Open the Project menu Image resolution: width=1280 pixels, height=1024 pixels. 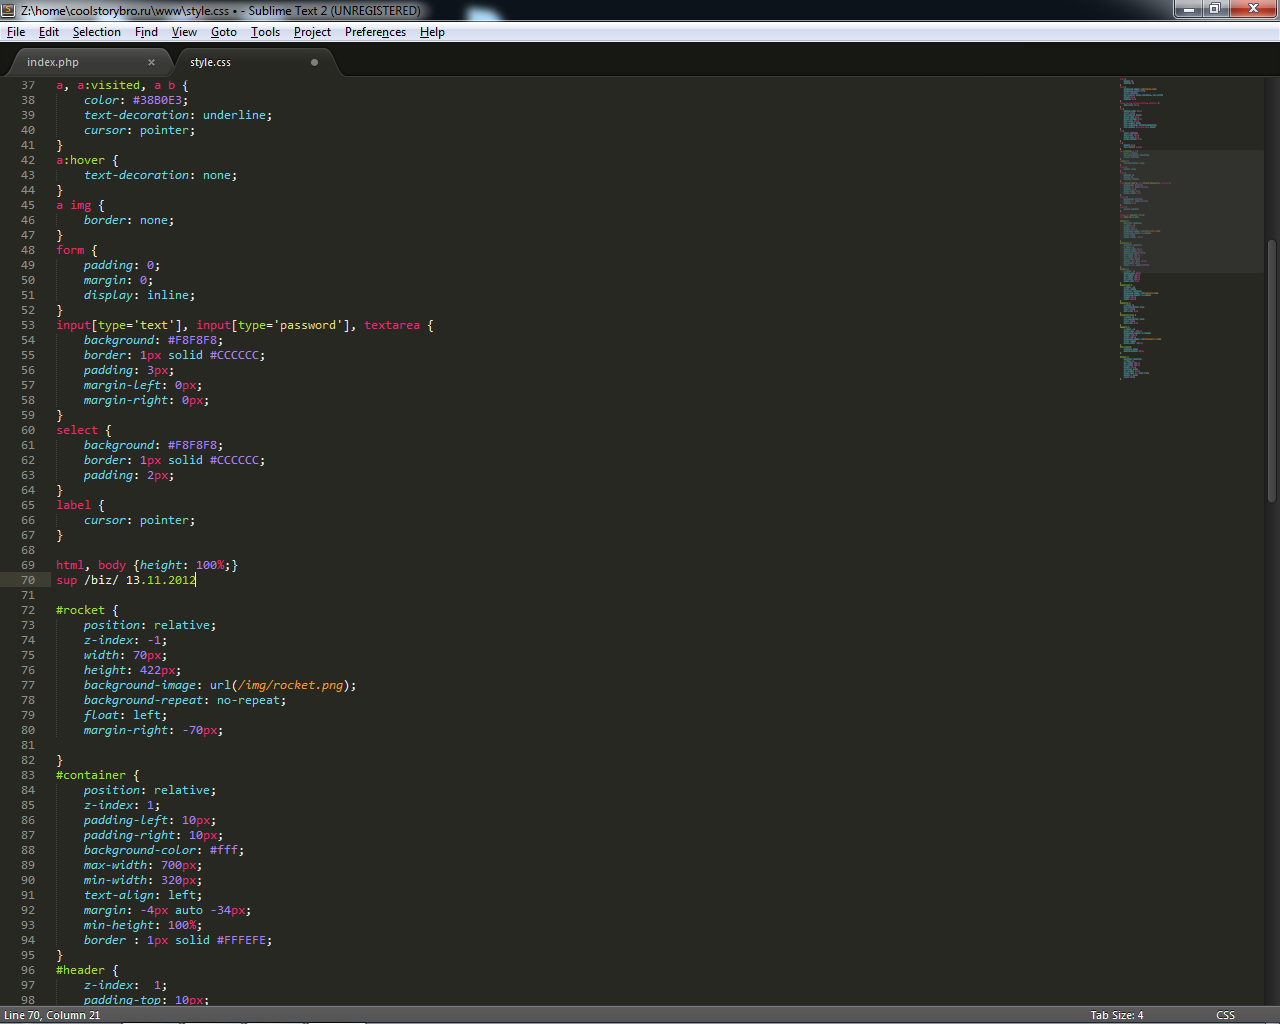tap(312, 32)
